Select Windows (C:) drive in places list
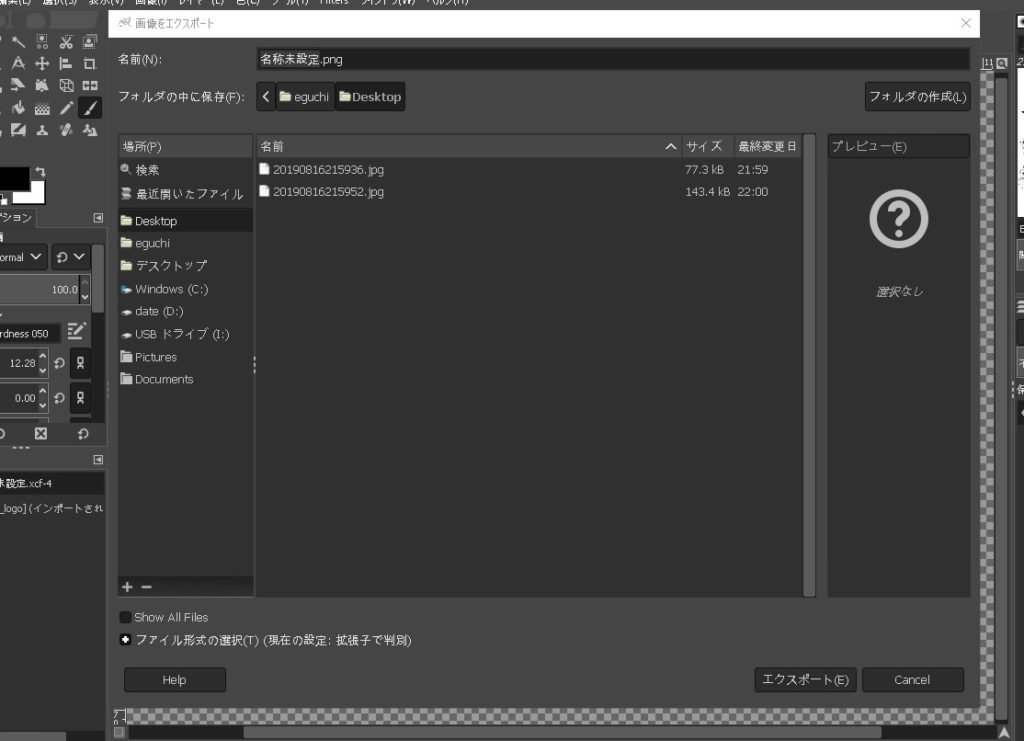Image resolution: width=1024 pixels, height=741 pixels. (x=170, y=289)
